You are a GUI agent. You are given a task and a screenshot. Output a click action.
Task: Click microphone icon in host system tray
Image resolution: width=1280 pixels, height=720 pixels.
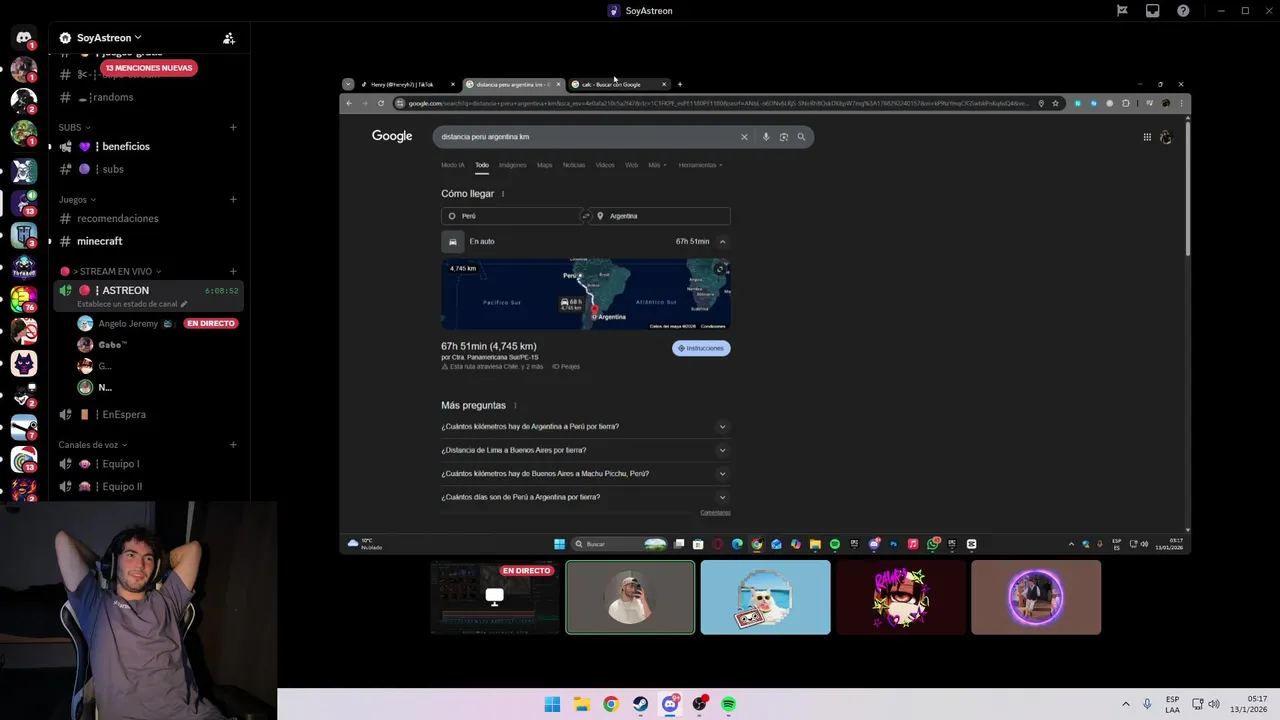[1147, 704]
